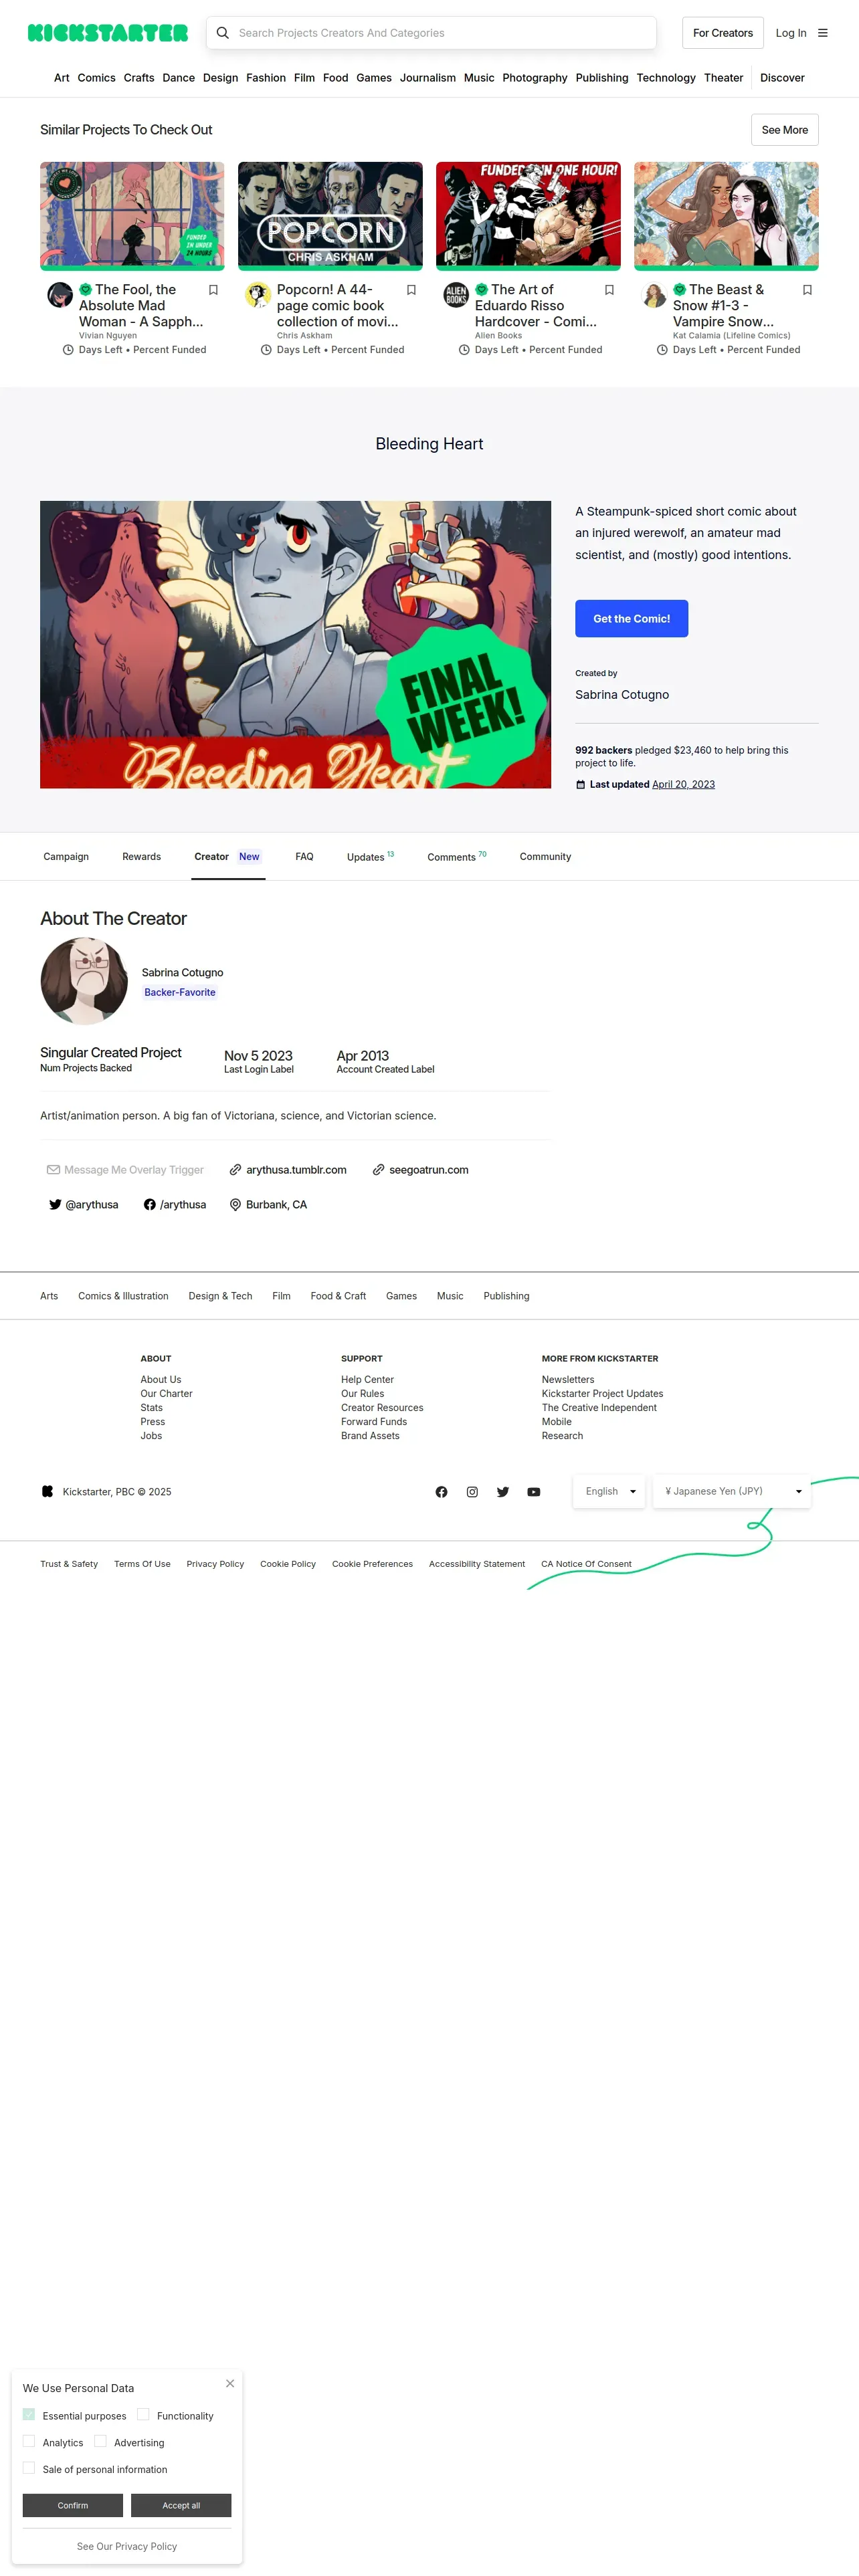Screen dimensions: 859x2576
Task: Open Kickstarter's Facebook page in footer
Action: click(441, 1492)
